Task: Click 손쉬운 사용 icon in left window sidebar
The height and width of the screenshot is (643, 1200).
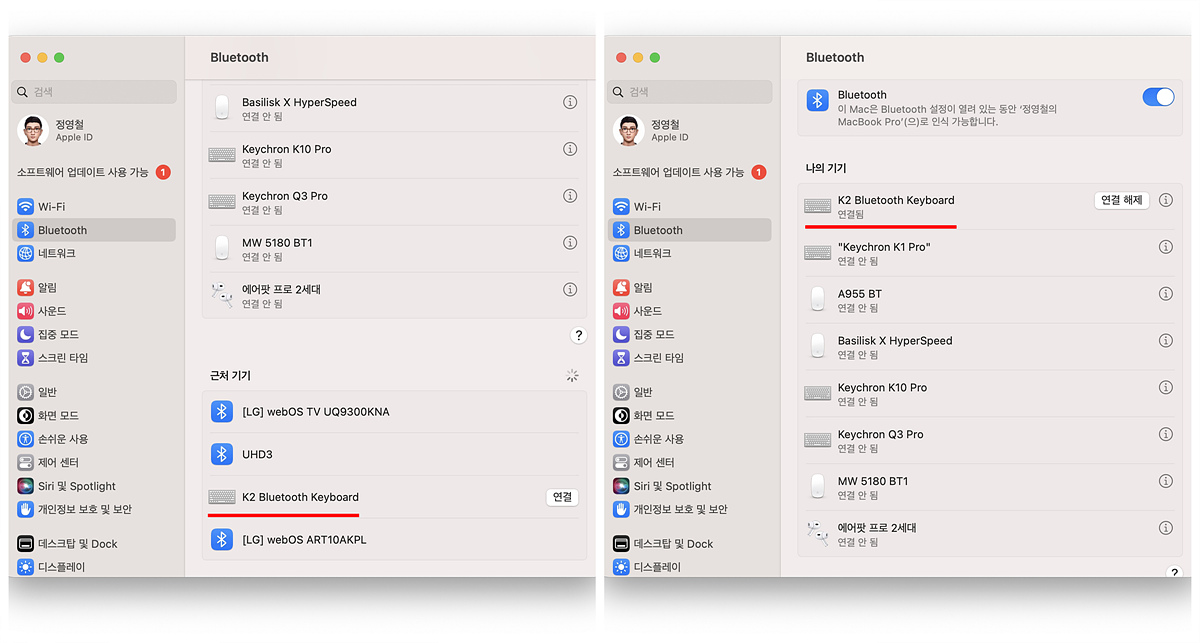Action: 26,439
